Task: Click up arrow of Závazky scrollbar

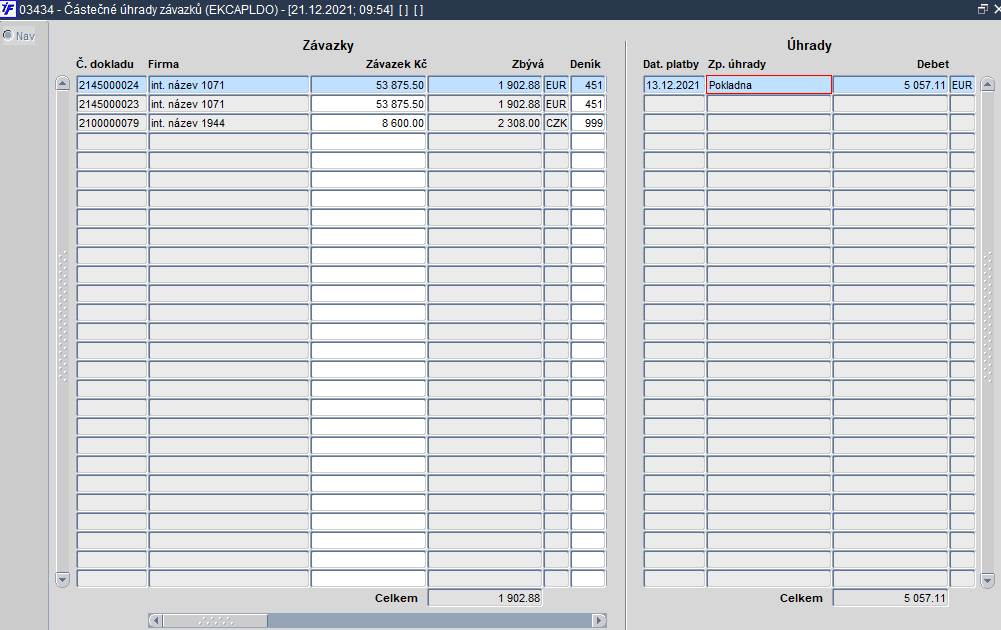Action: point(63,84)
